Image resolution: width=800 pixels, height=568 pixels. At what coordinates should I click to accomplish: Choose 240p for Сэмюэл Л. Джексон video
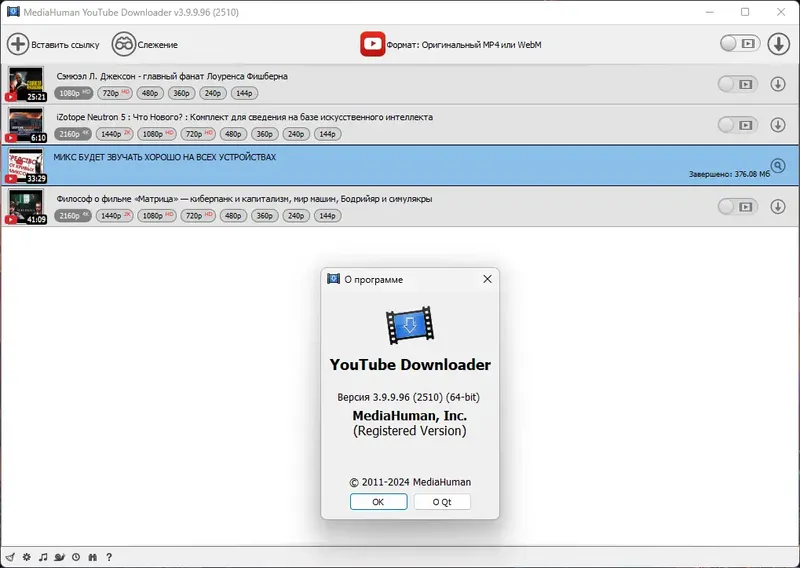click(x=213, y=93)
